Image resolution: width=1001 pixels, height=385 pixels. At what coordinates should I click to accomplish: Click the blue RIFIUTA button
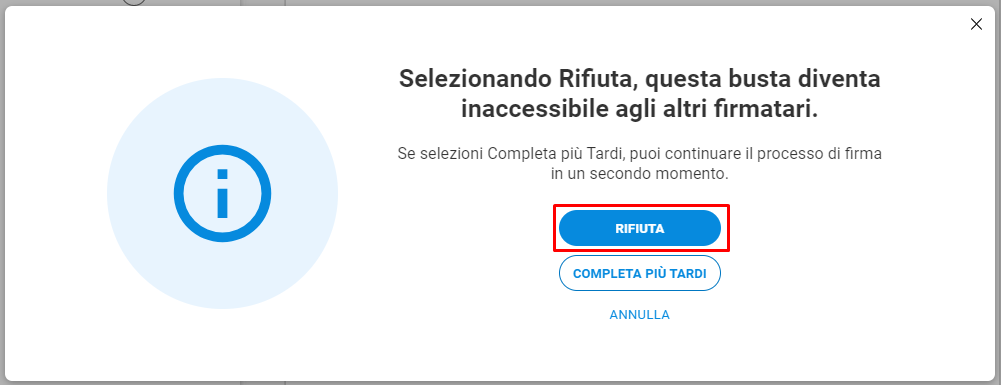pyautogui.click(x=640, y=229)
